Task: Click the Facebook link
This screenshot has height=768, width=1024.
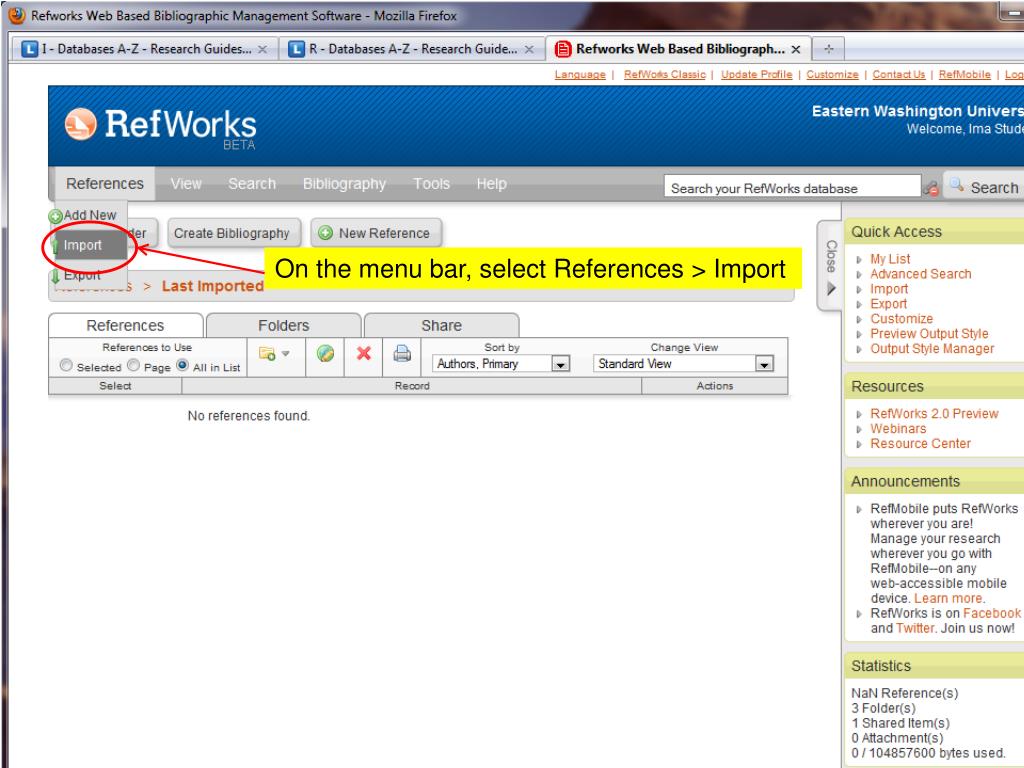Action: click(x=991, y=613)
